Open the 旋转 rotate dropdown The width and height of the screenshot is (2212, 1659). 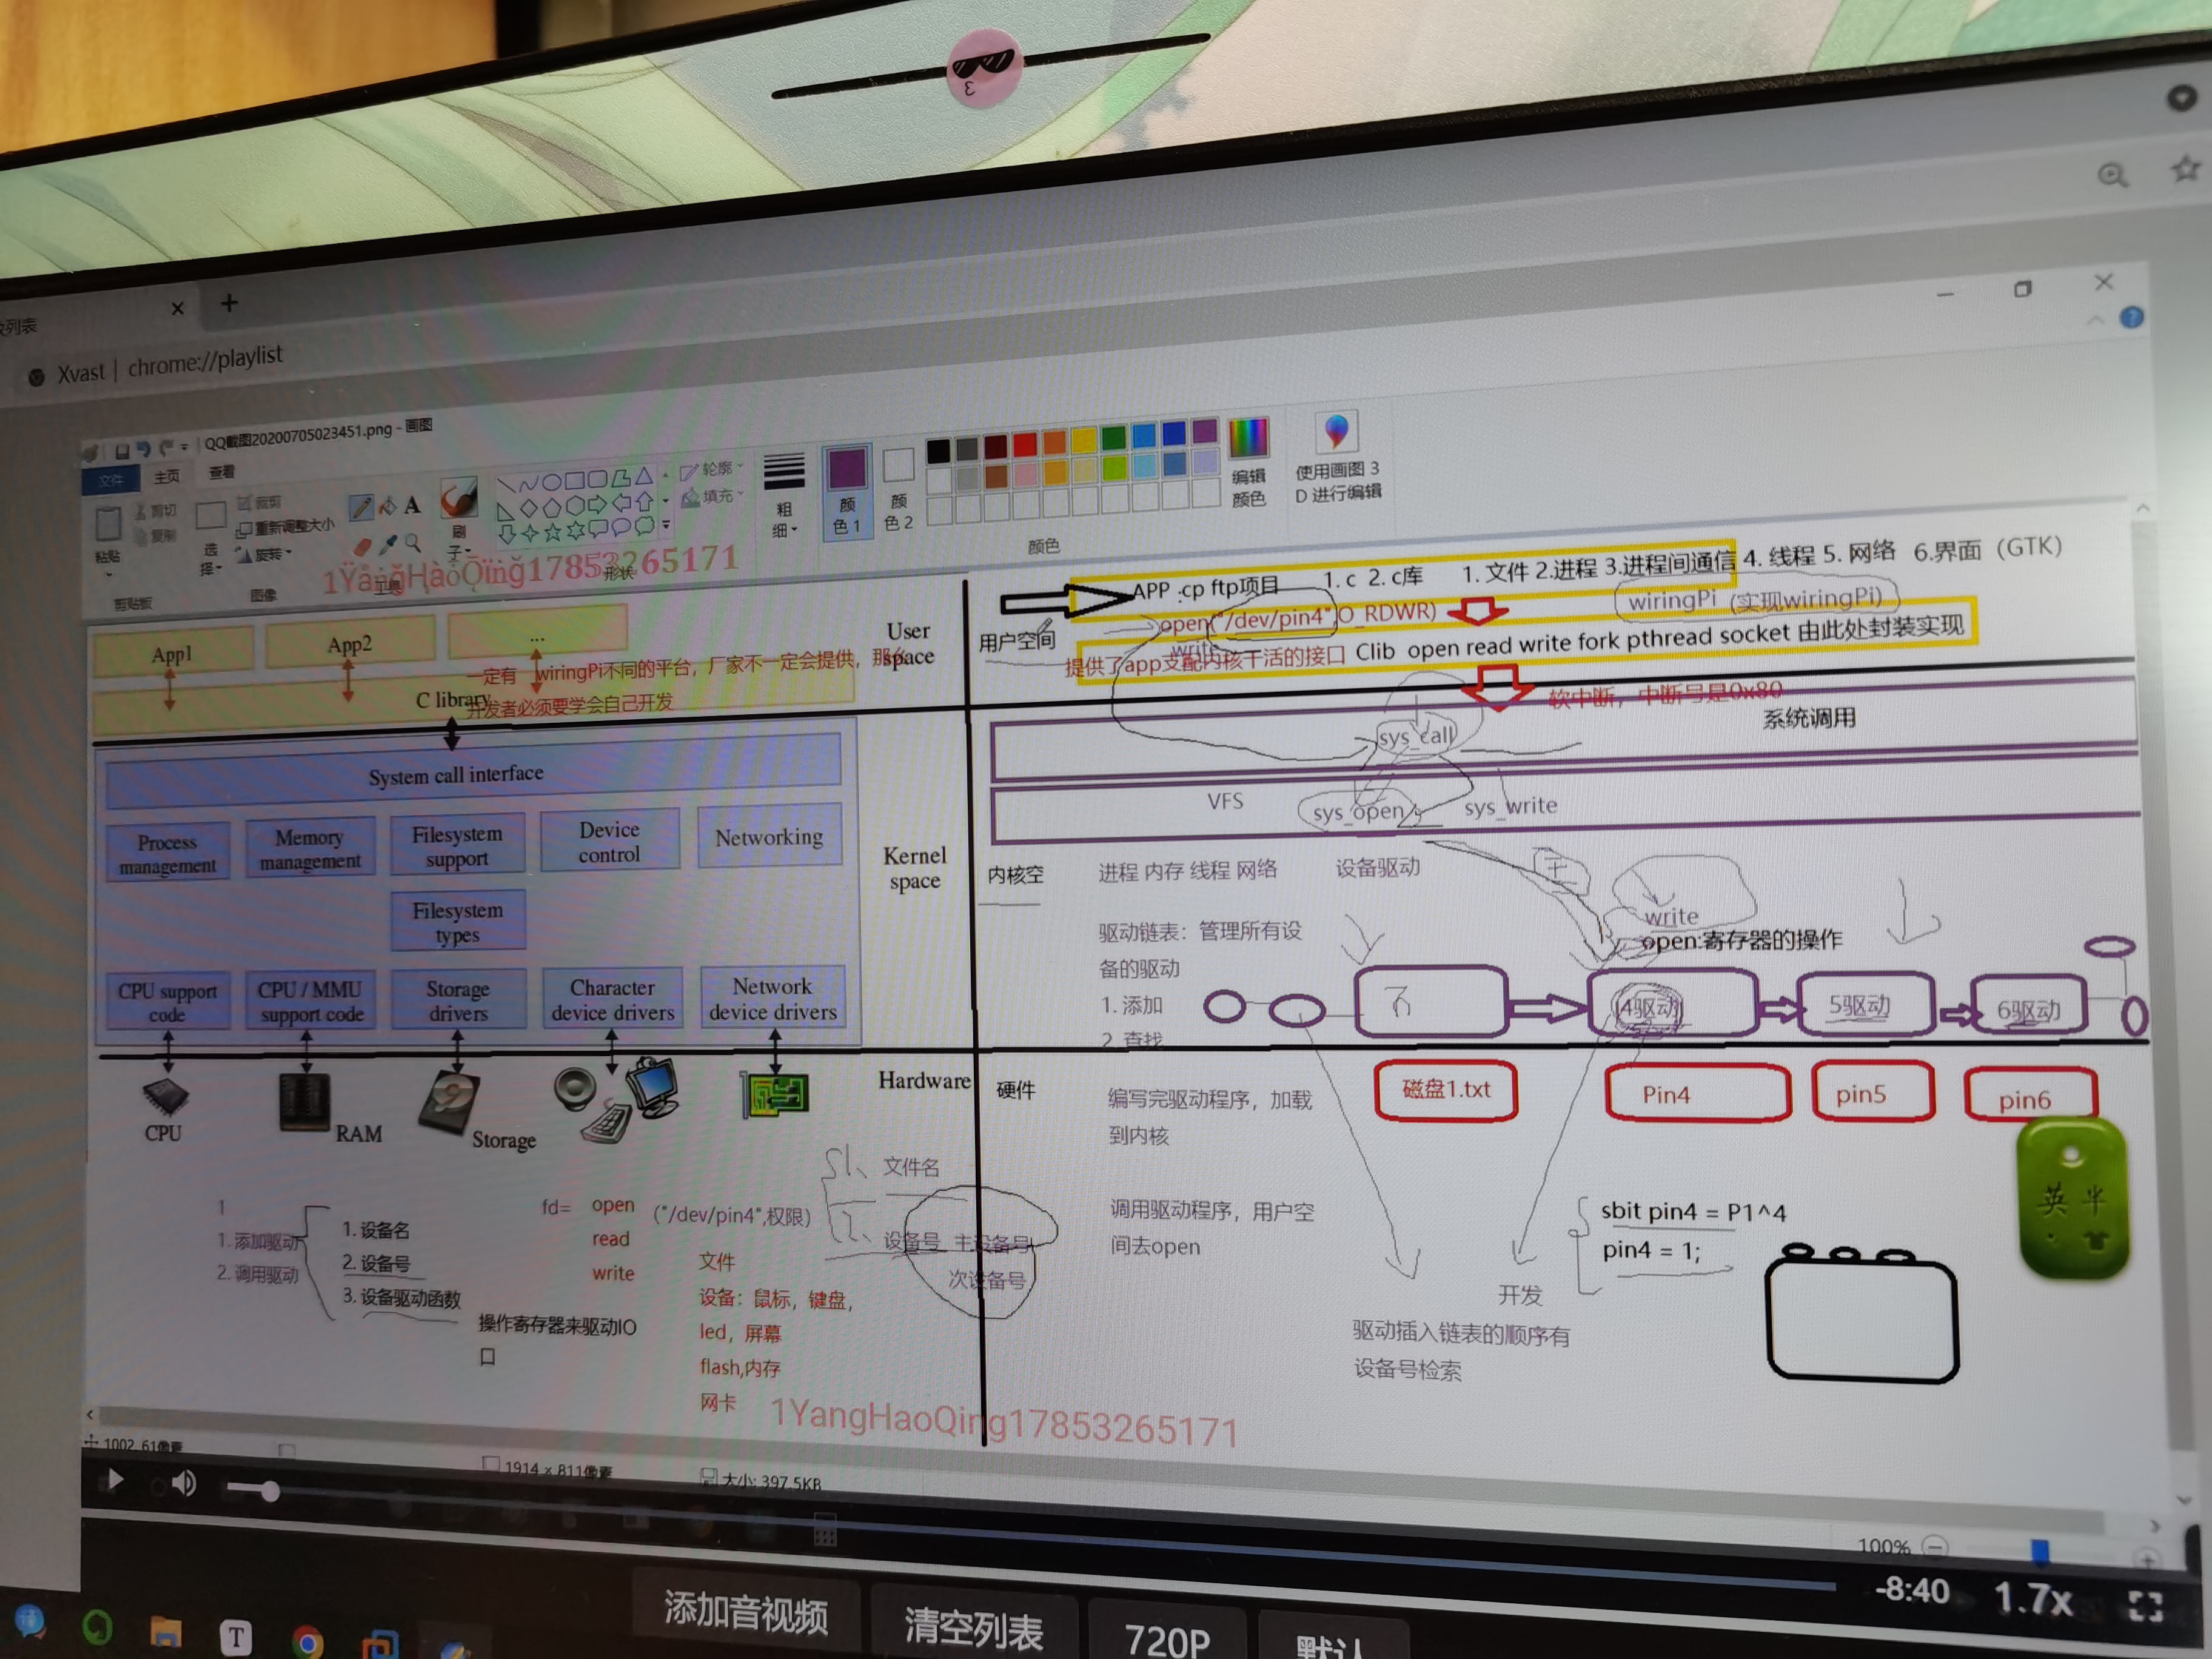point(264,556)
